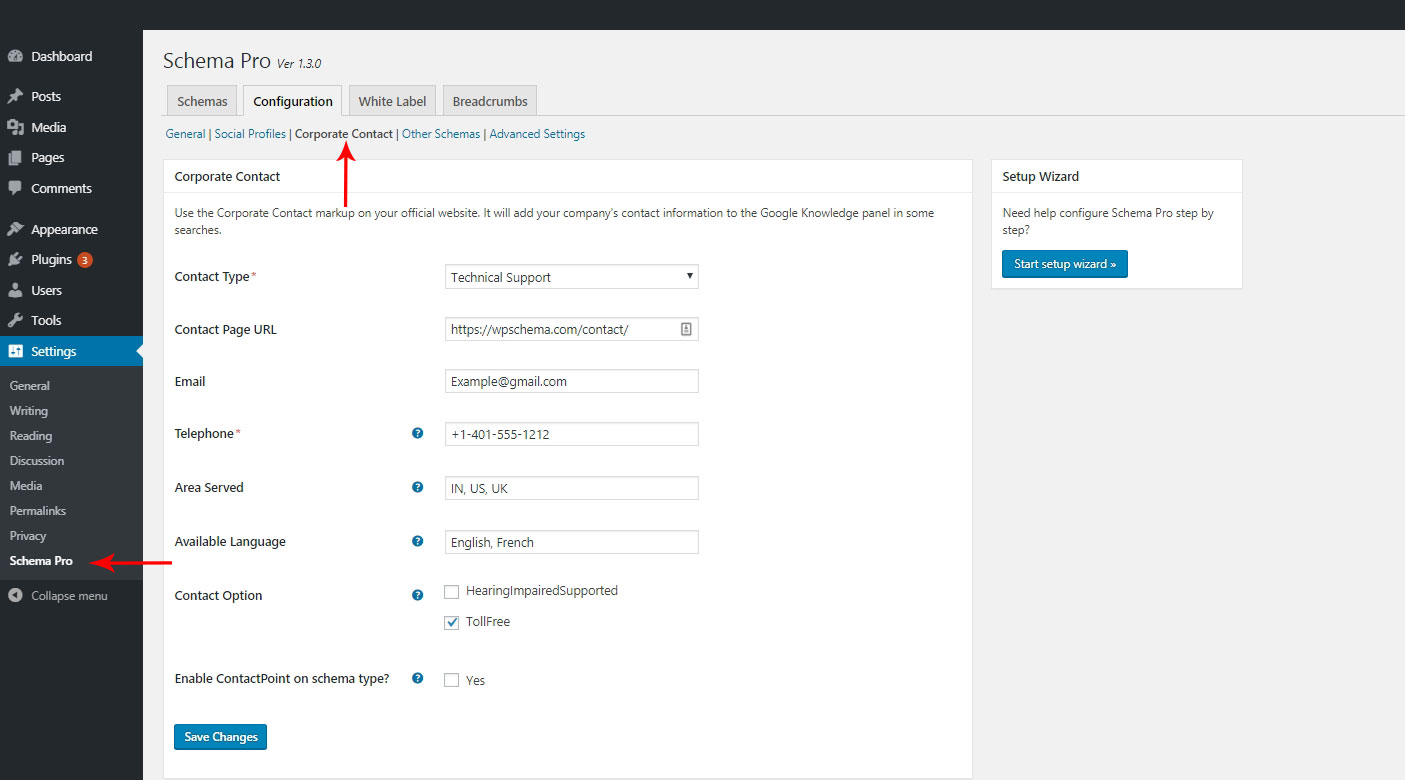Expand the Users menu in sidebar
The height and width of the screenshot is (780, 1405).
pyautogui.click(x=46, y=291)
